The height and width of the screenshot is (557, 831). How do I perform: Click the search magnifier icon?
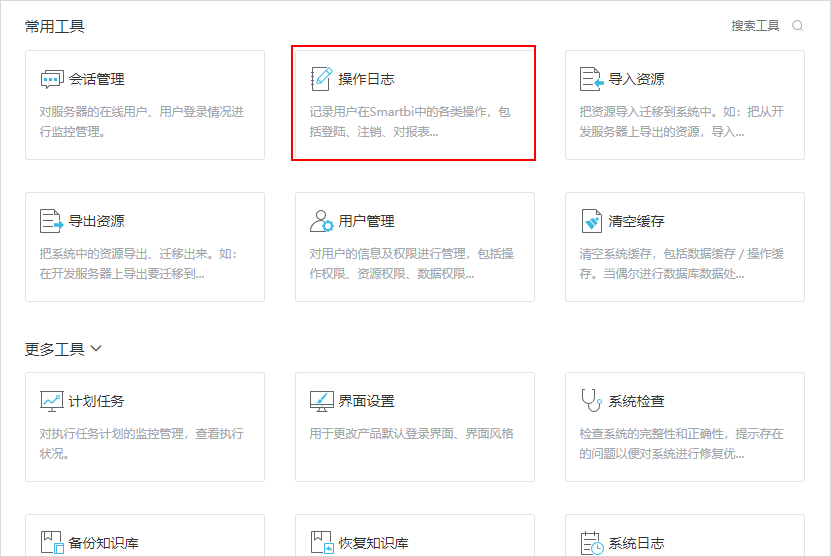(797, 25)
